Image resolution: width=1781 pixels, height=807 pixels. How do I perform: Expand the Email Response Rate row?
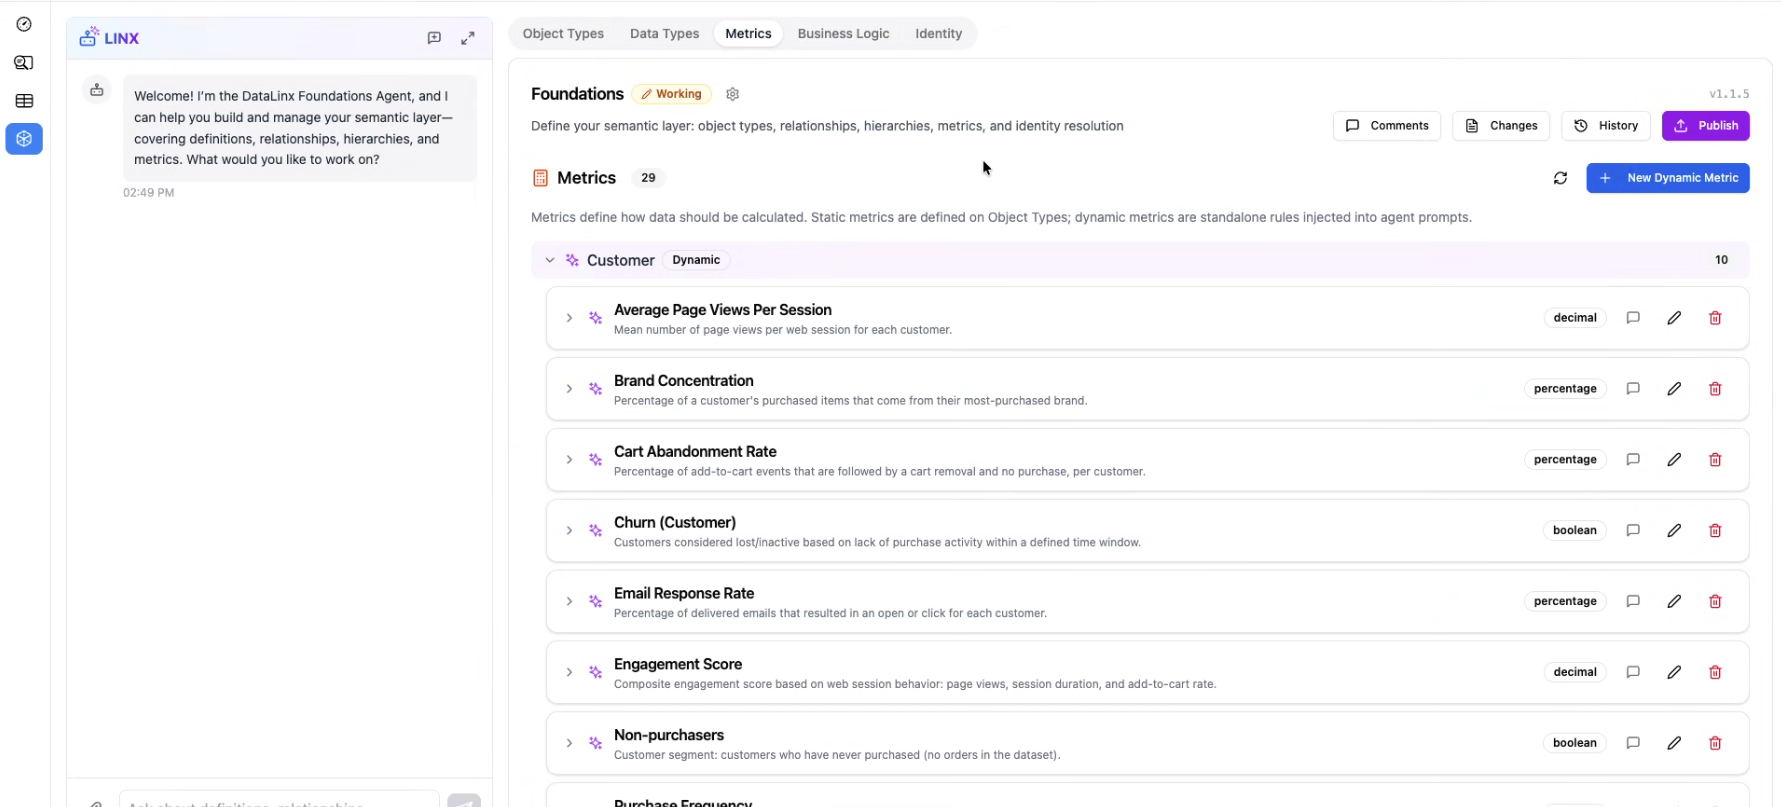coord(569,601)
